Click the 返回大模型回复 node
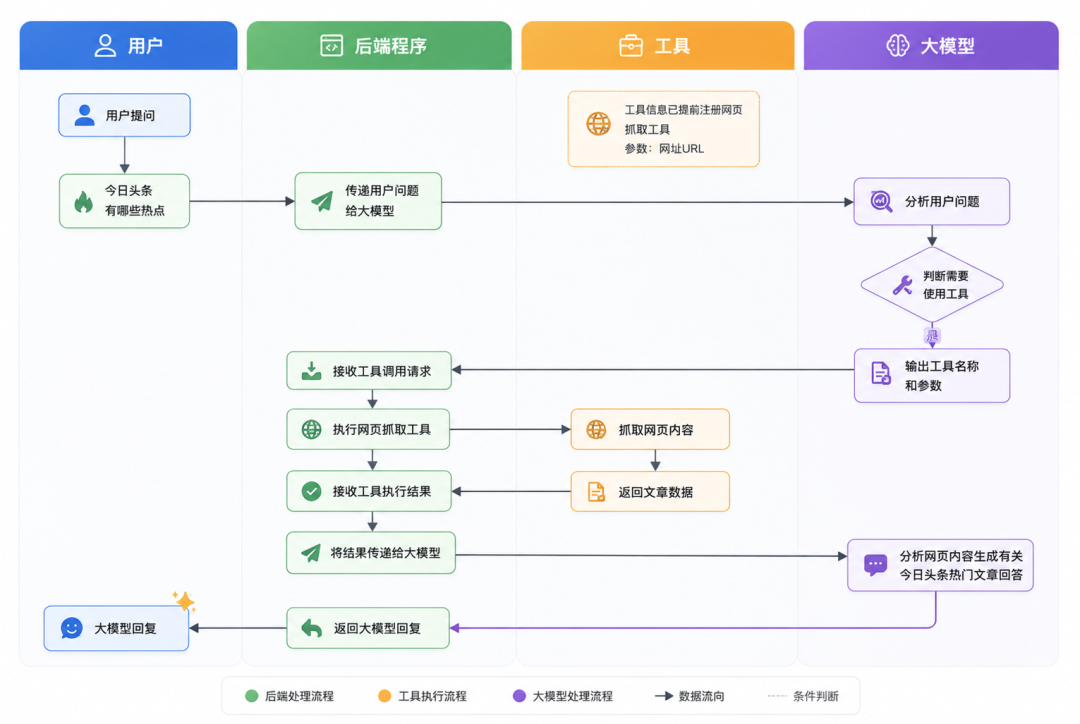 pos(368,628)
